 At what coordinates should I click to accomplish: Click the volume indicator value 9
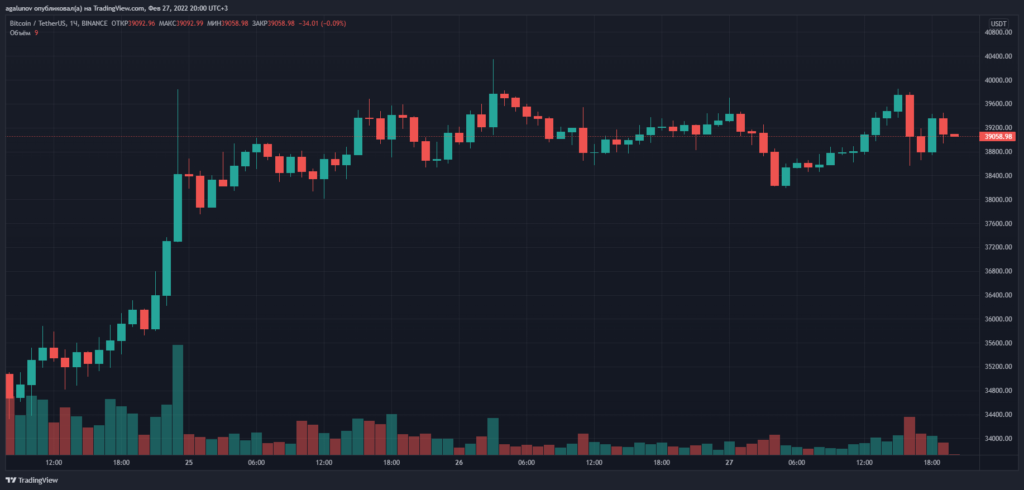[38, 33]
